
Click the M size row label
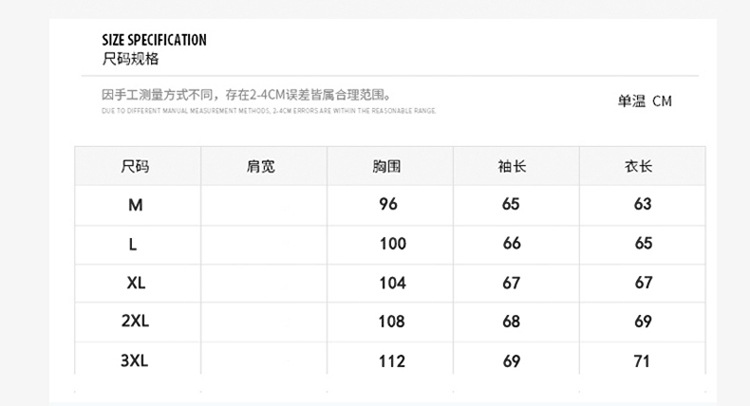(x=136, y=204)
